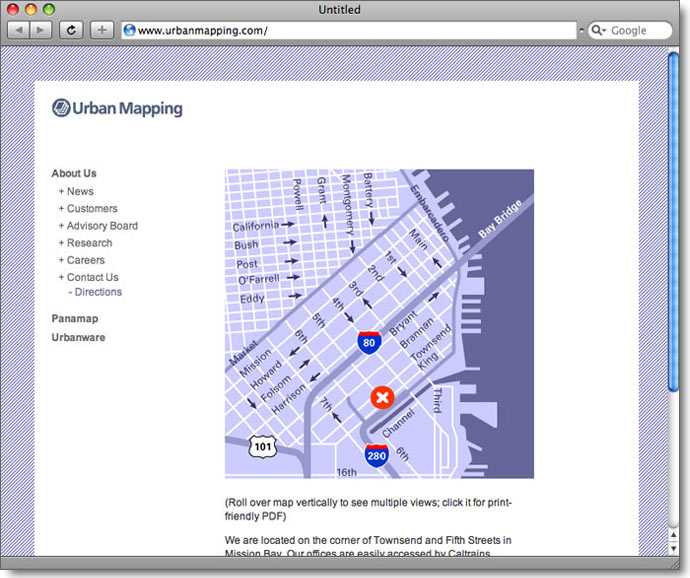This screenshot has width=690, height=578.
Task: Click the Powell street label on map
Action: click(298, 194)
